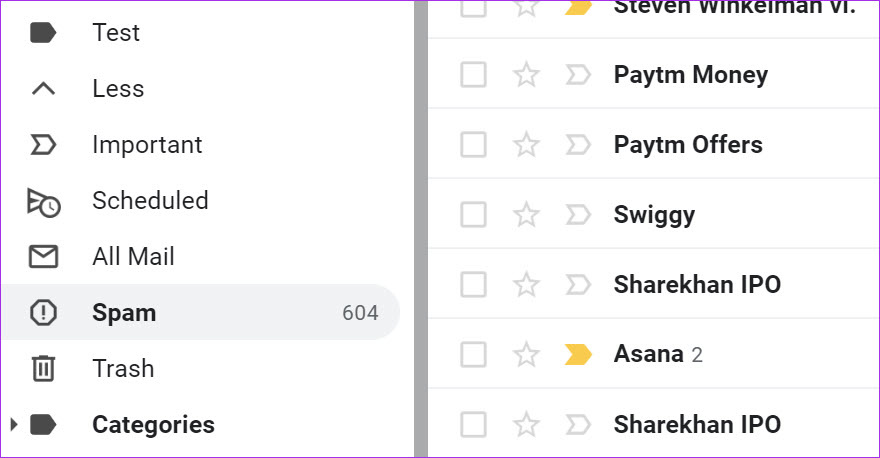Check the Asana email checkbox
The height and width of the screenshot is (458, 880).
(473, 354)
